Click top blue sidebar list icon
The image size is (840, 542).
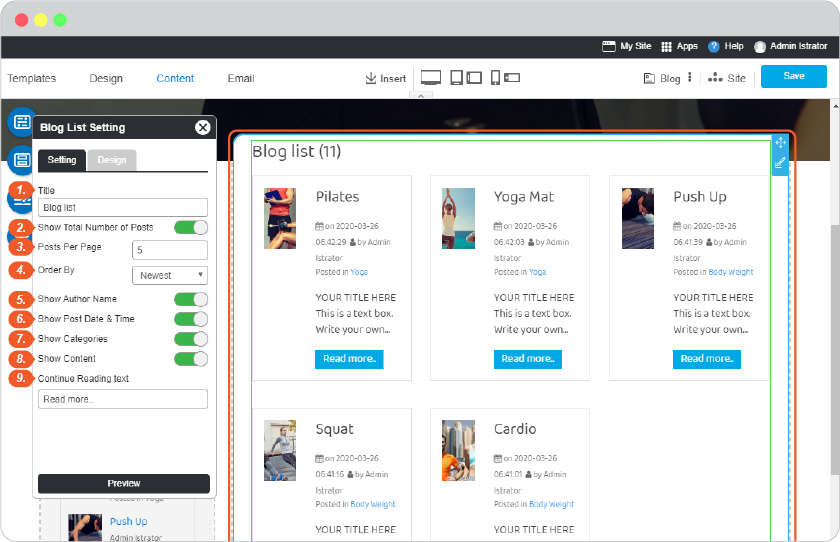point(21,122)
